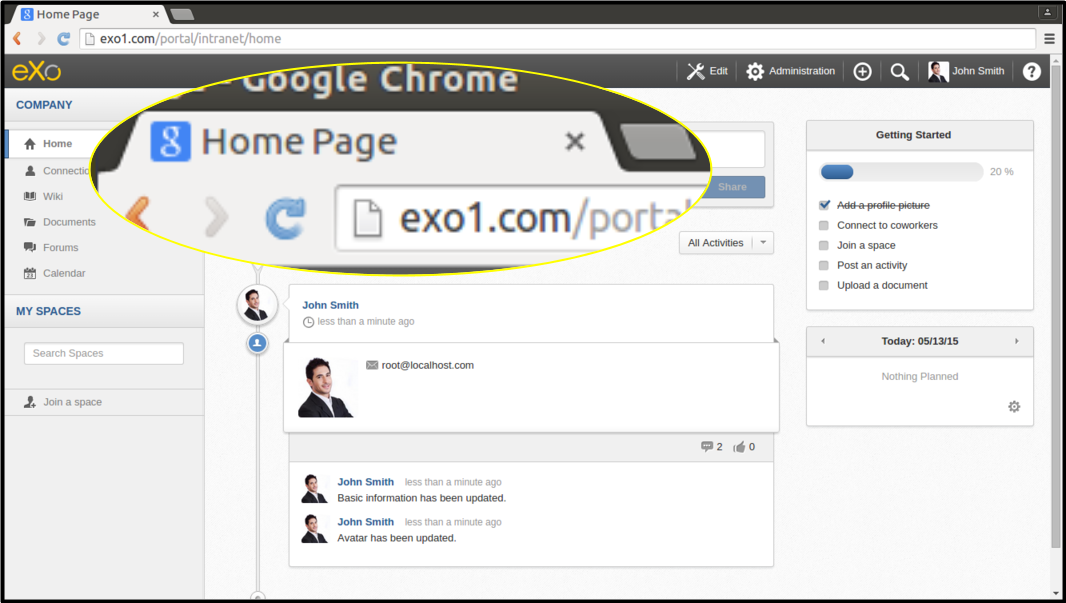Click the root@localhost.com email text
The height and width of the screenshot is (603, 1066).
pos(428,365)
